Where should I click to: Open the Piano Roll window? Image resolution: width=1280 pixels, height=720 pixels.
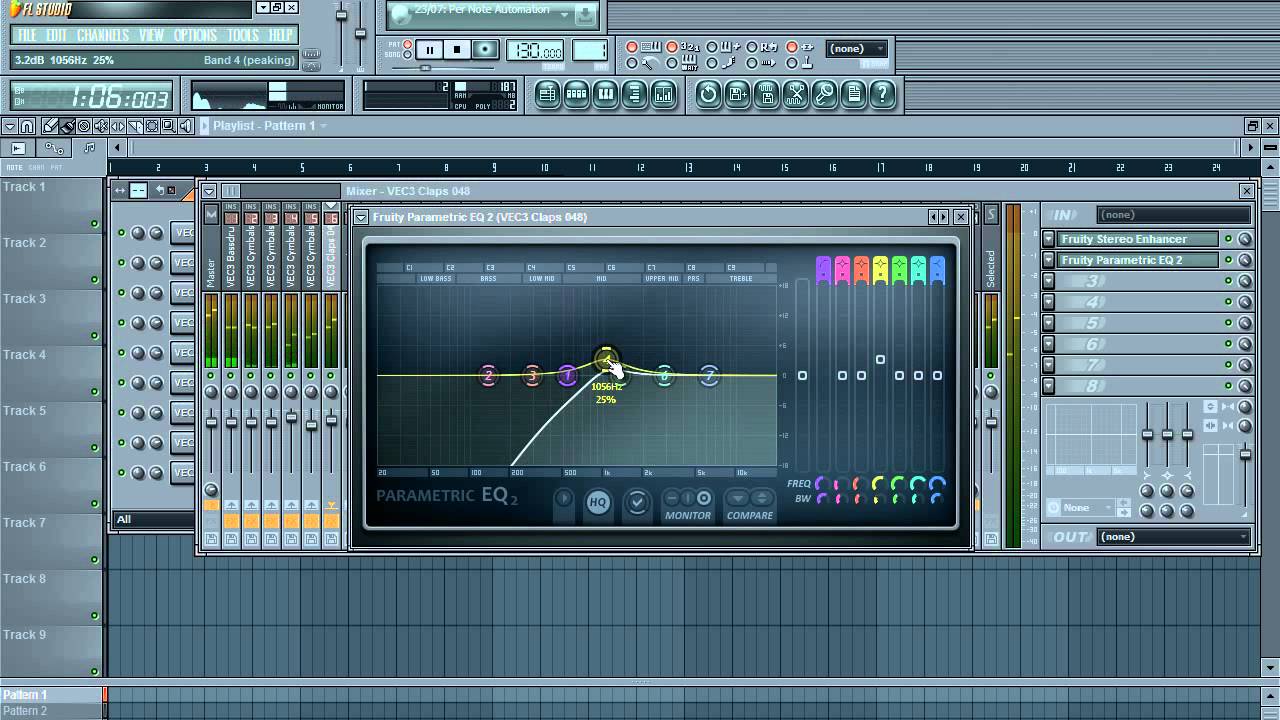[x=605, y=95]
